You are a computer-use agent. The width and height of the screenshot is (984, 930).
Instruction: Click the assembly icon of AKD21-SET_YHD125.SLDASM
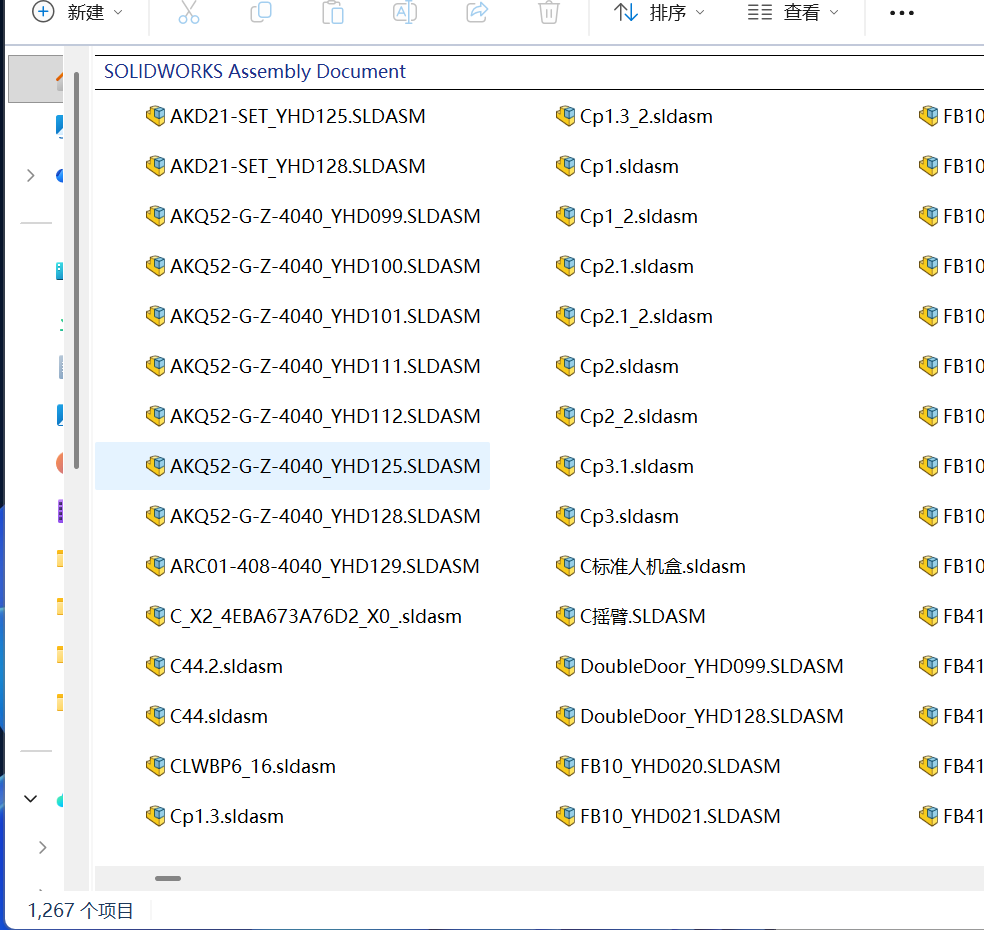coord(155,116)
